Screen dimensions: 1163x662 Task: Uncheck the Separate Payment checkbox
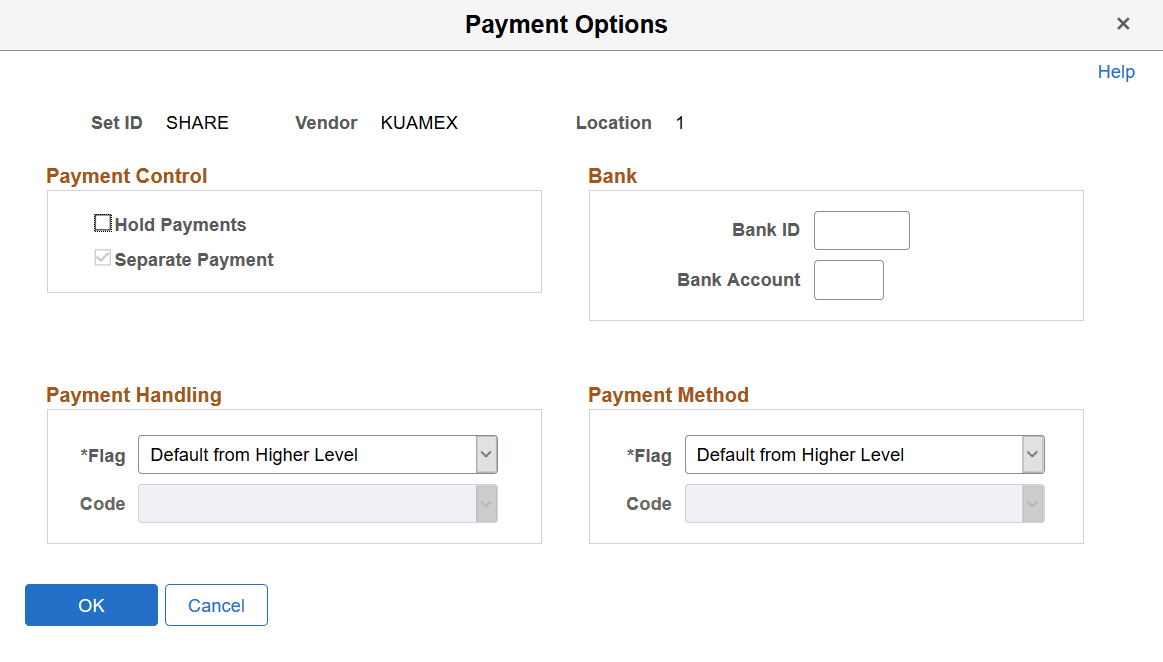pyautogui.click(x=102, y=257)
